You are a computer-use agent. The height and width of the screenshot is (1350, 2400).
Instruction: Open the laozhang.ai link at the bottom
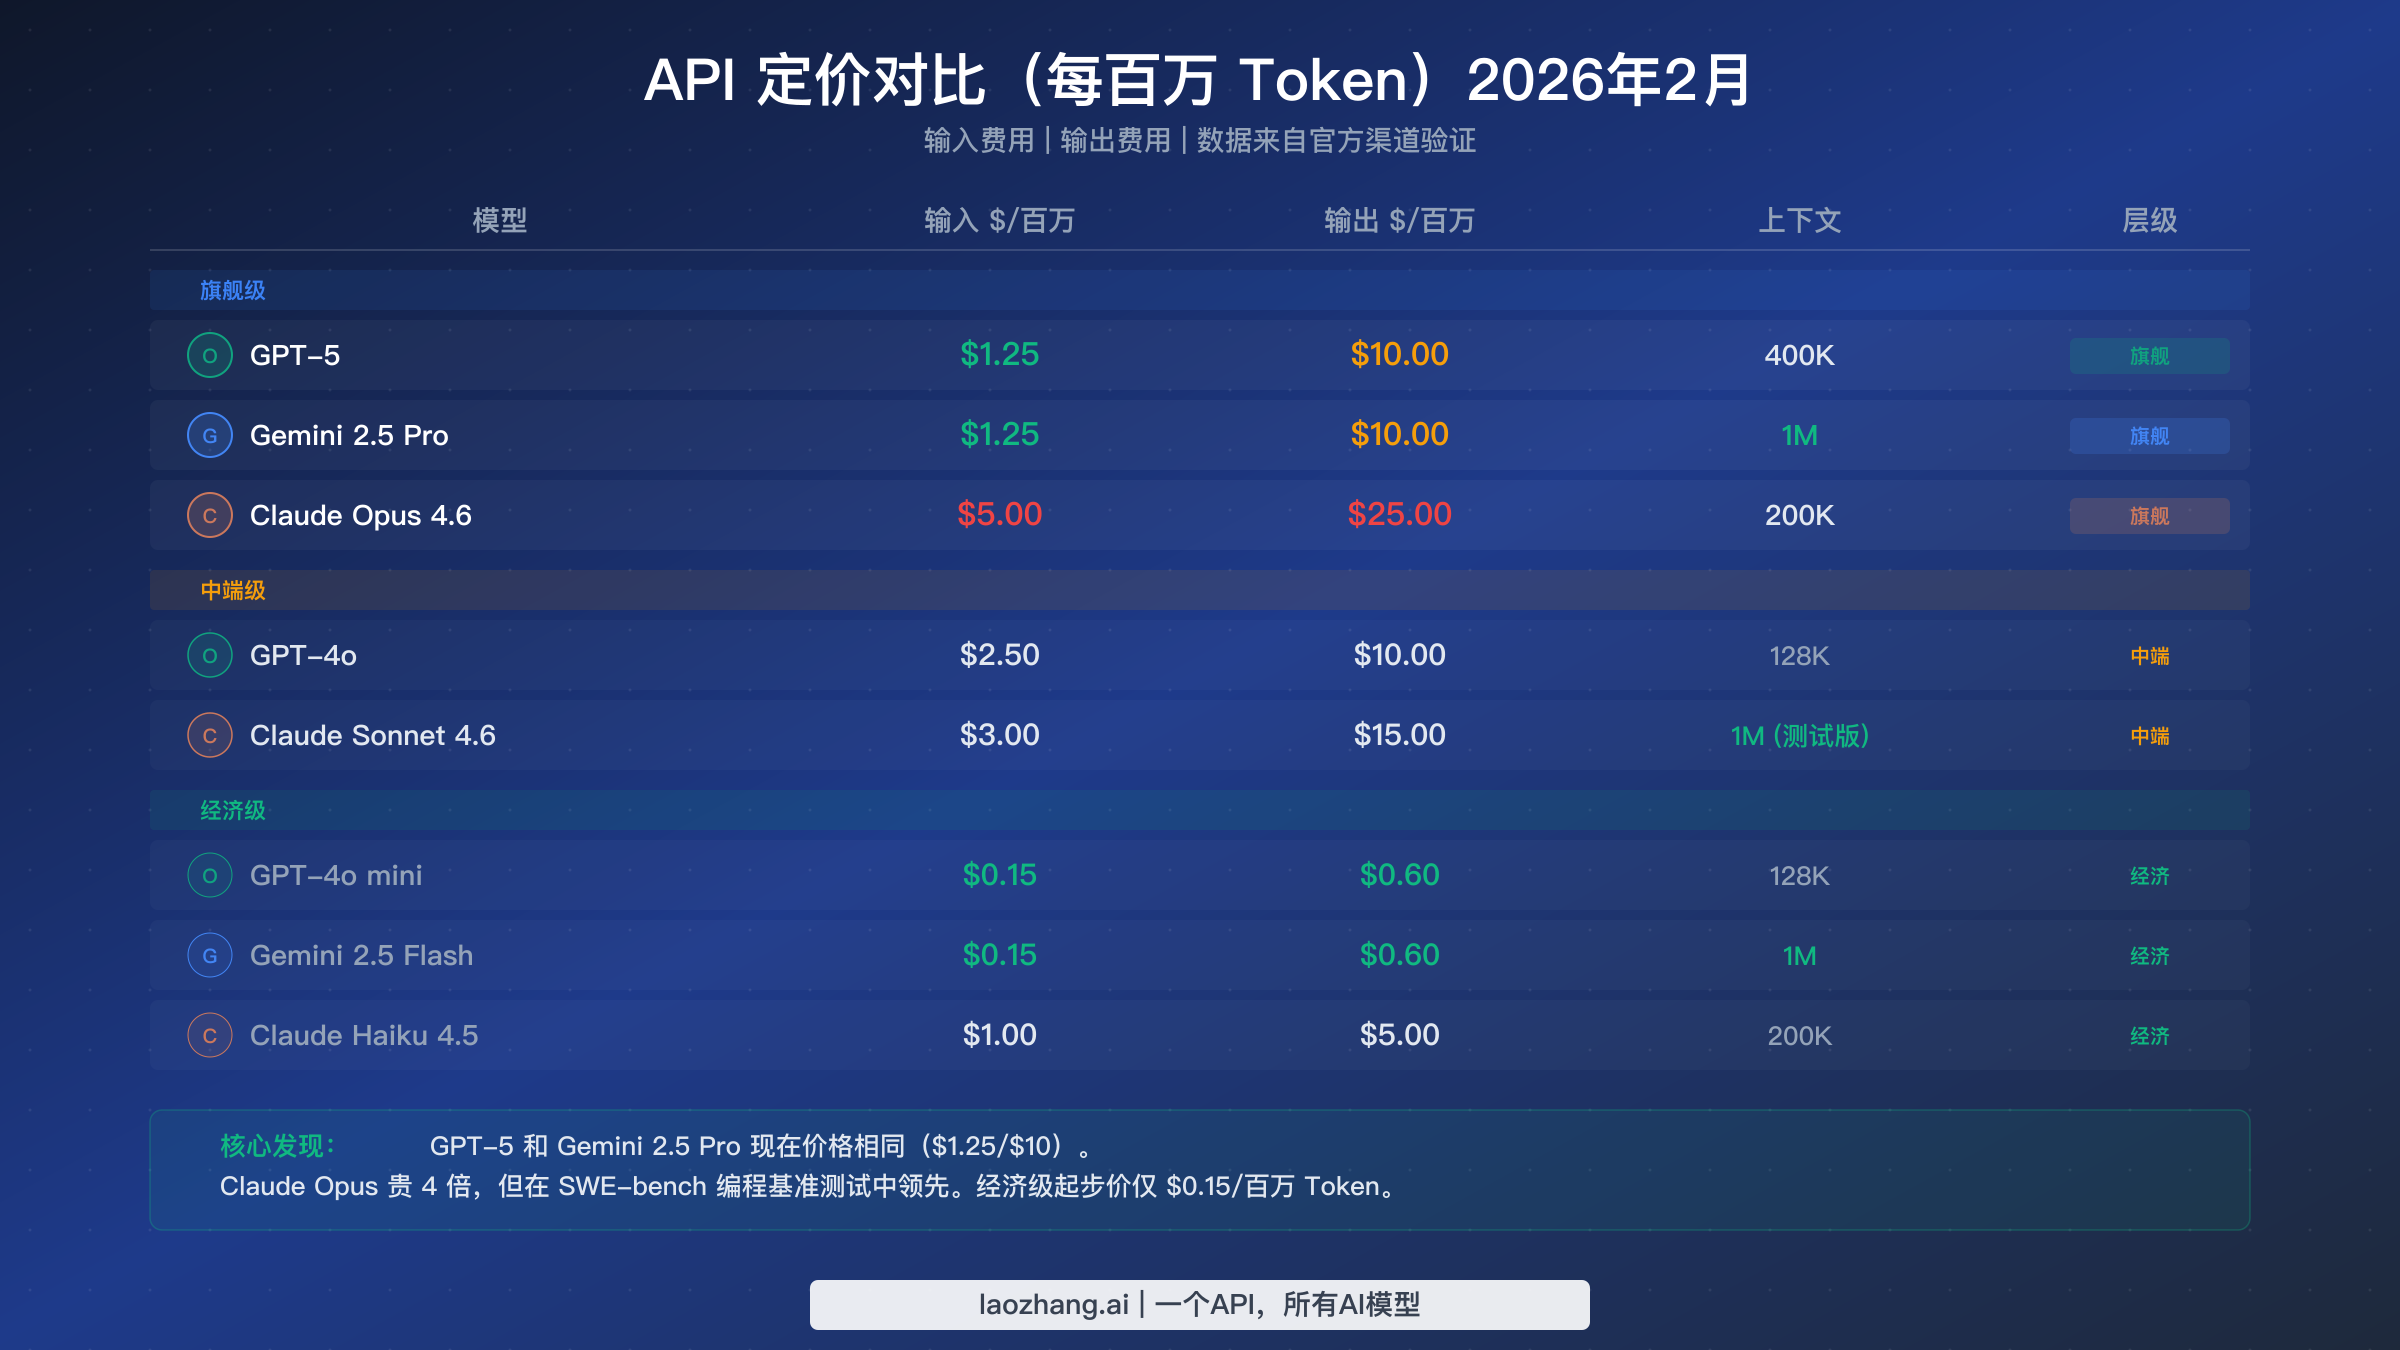[1200, 1304]
